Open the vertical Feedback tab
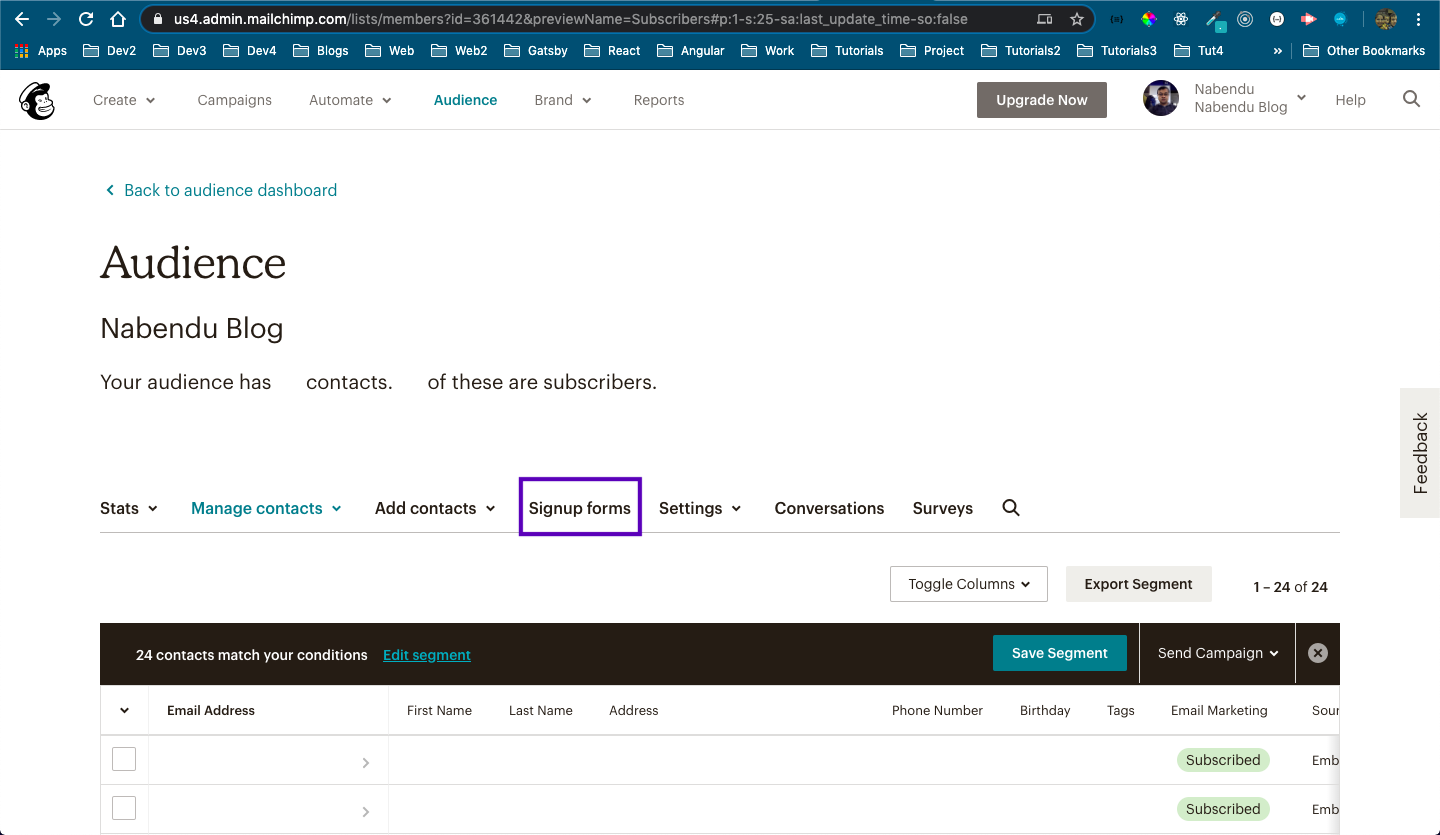Viewport: 1440px width, 835px height. tap(1420, 453)
